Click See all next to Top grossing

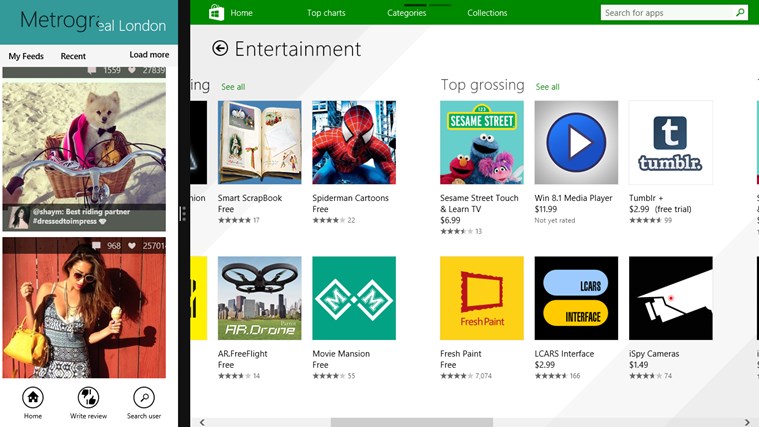click(547, 87)
